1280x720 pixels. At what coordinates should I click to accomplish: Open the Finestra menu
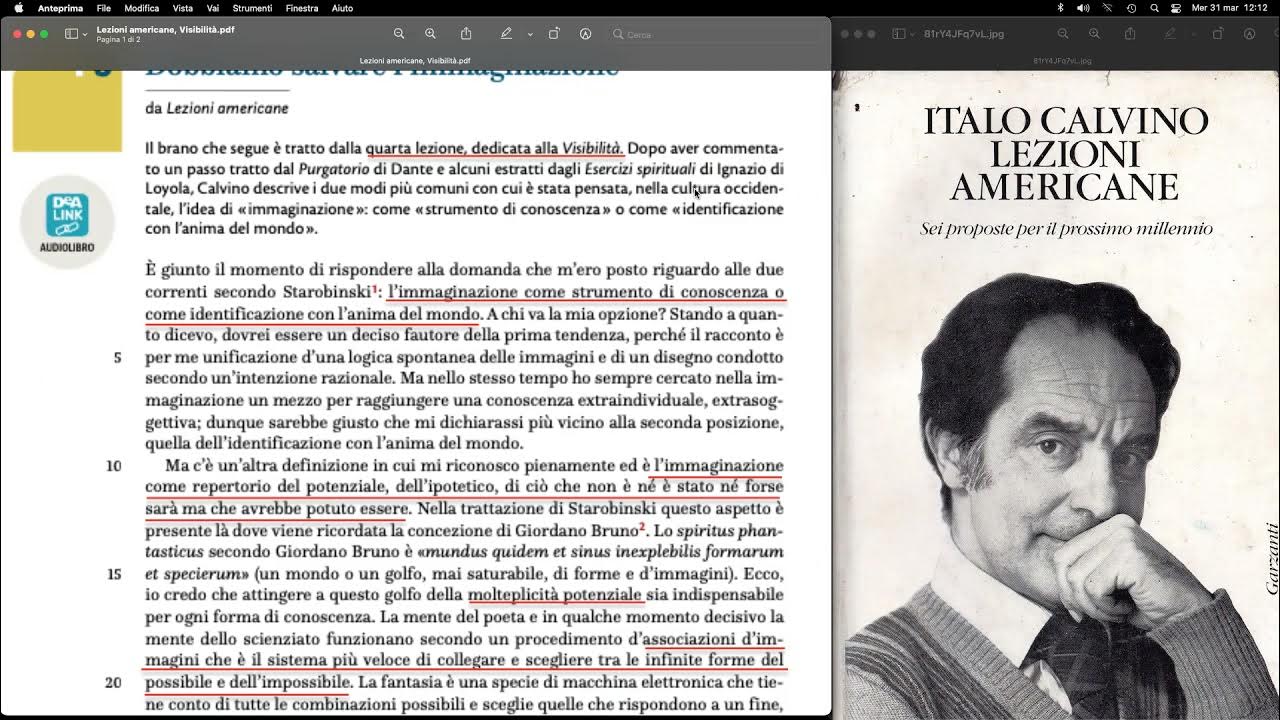302,8
